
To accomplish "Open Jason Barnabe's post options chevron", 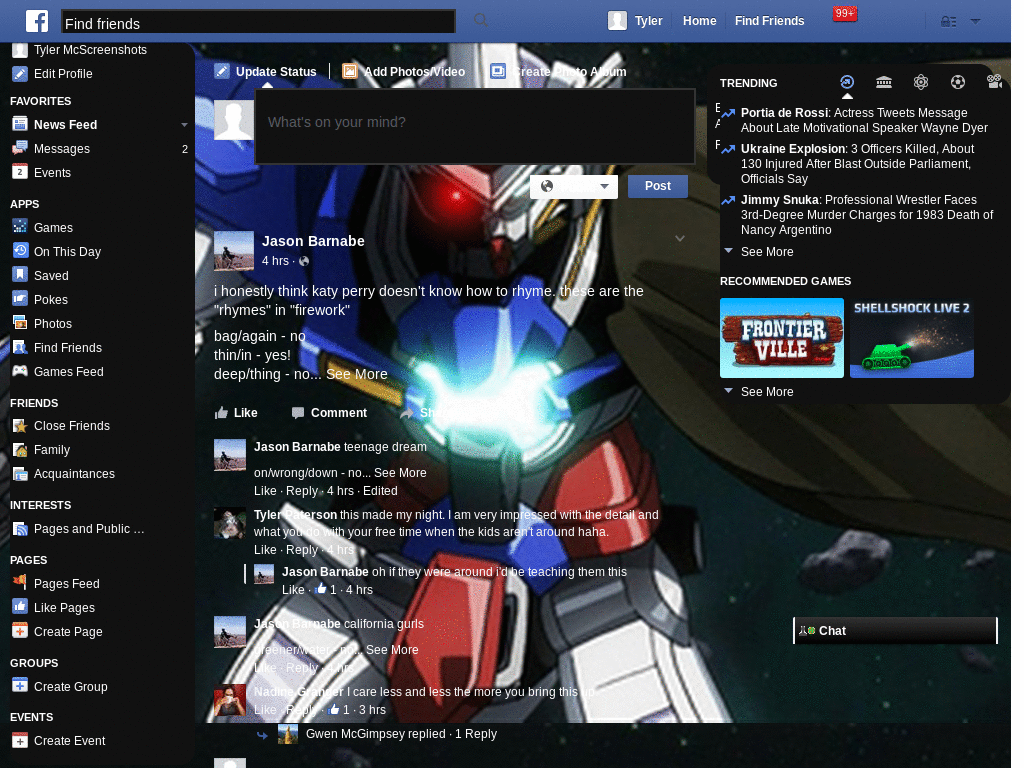I will 680,239.
